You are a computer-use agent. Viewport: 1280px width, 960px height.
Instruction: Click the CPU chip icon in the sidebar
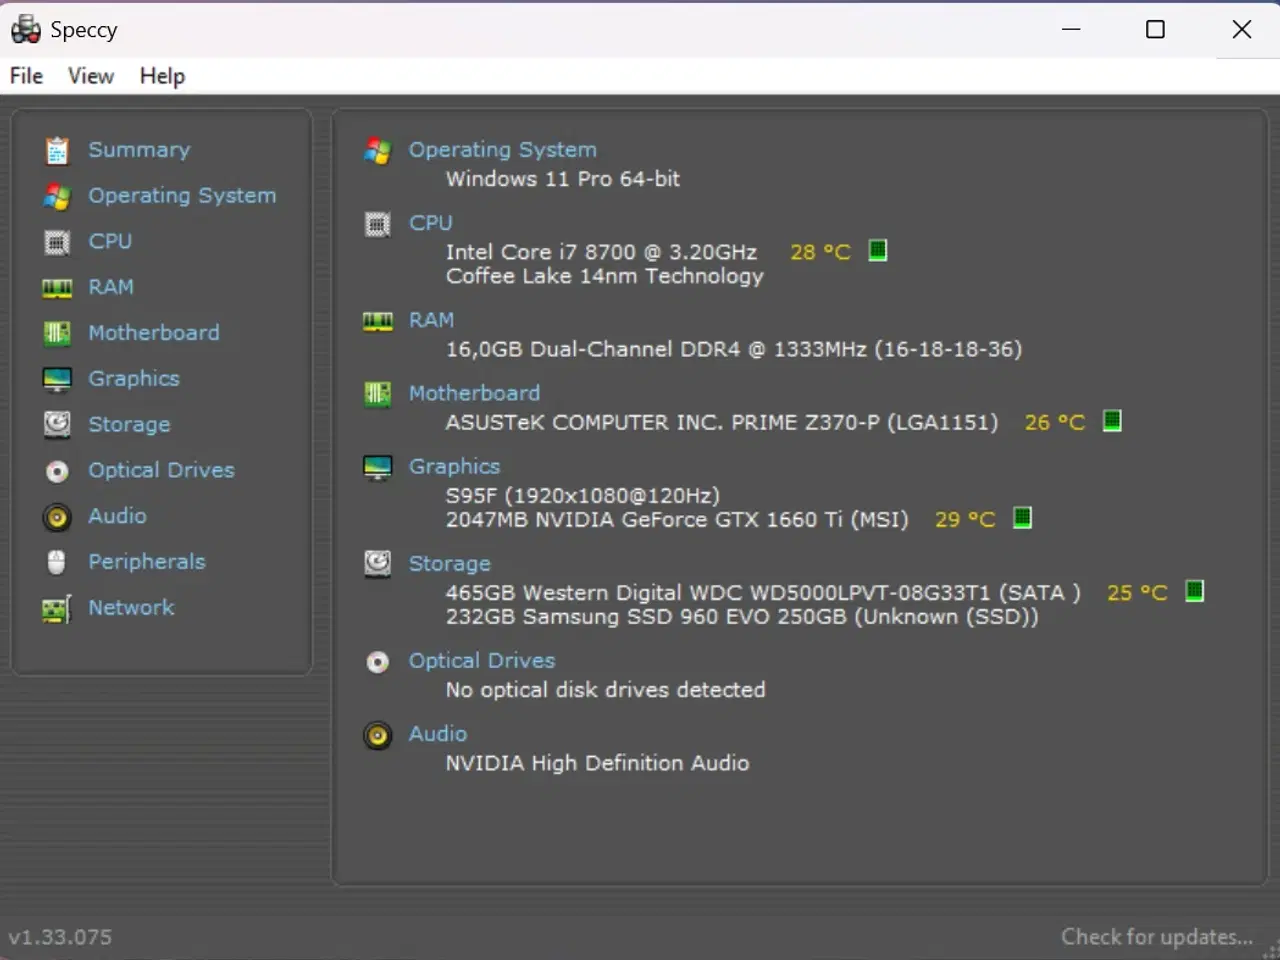tap(56, 241)
